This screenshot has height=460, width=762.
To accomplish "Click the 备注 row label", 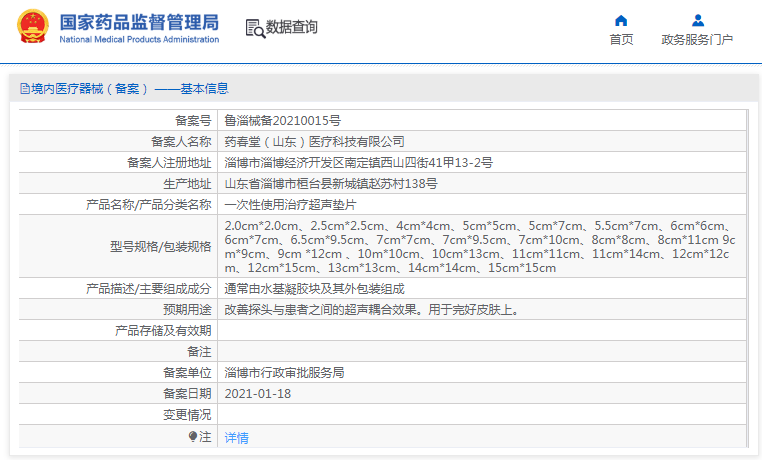I will (199, 352).
